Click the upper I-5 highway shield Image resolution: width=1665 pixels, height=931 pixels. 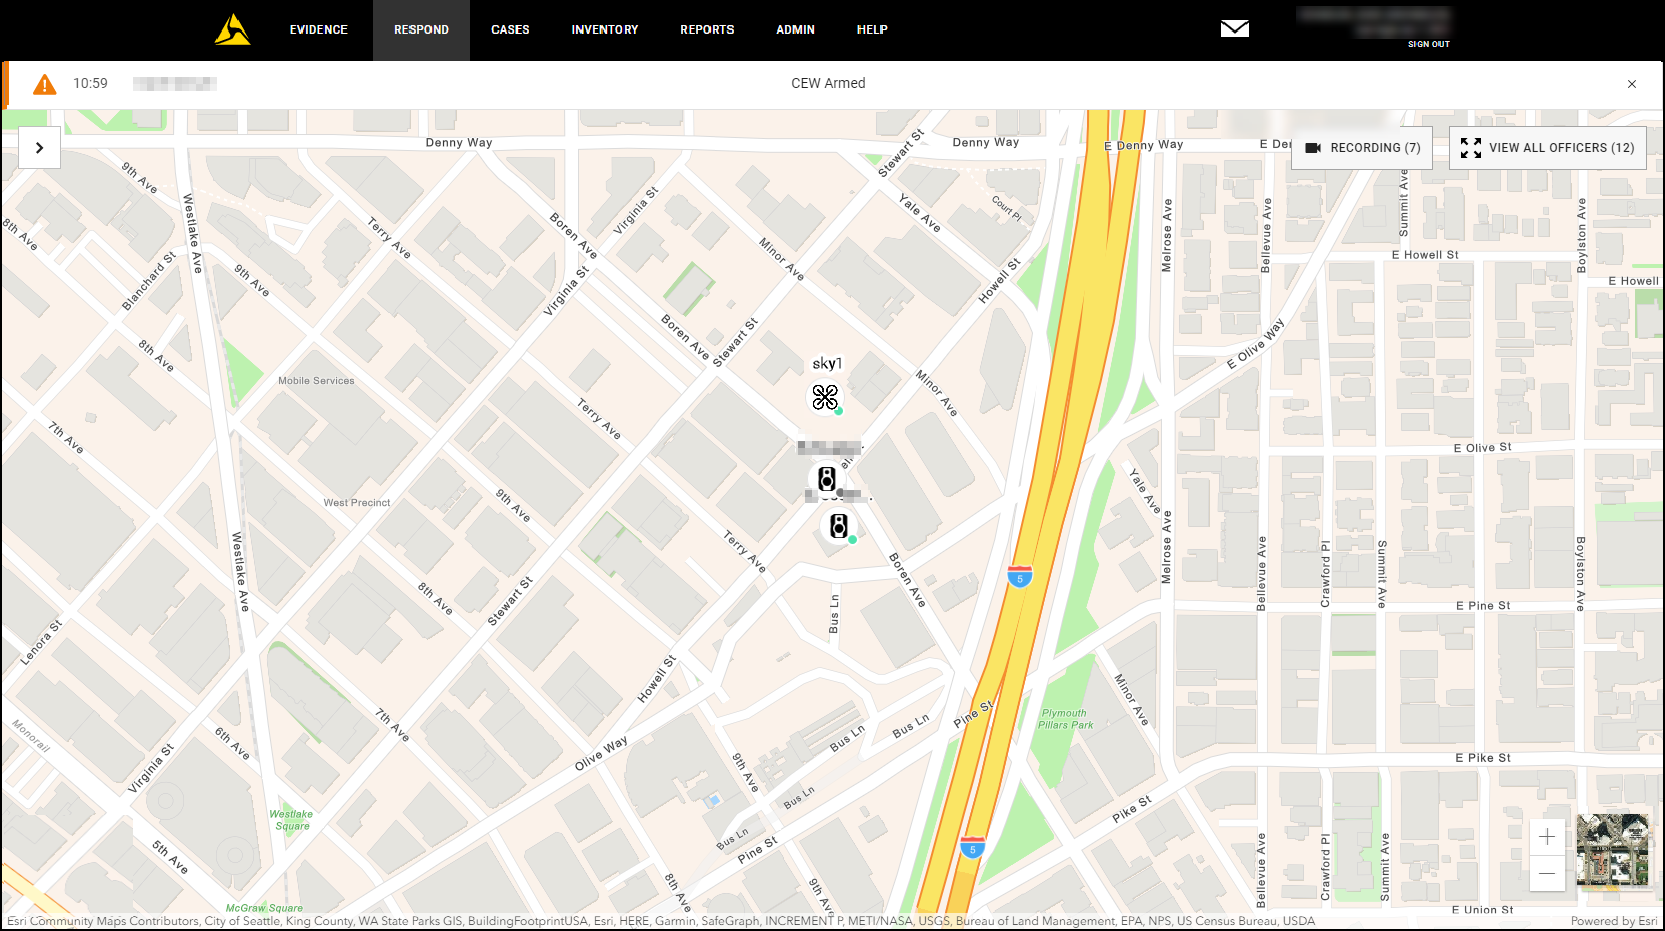click(x=1020, y=576)
